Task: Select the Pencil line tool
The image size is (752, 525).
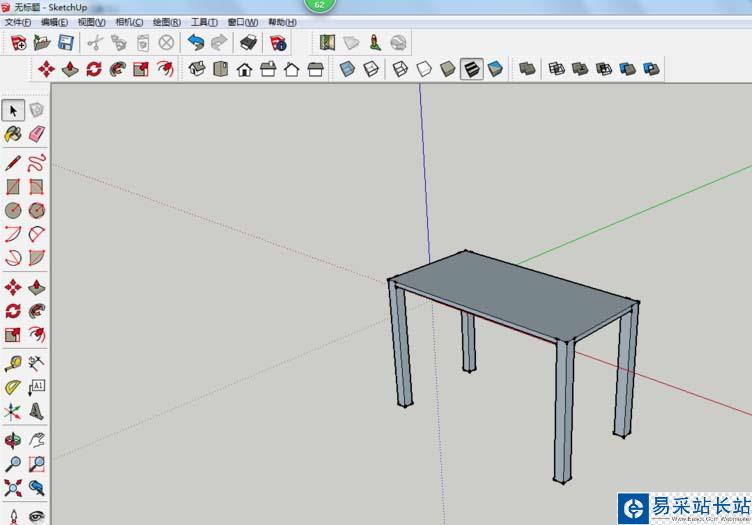Action: (13, 162)
